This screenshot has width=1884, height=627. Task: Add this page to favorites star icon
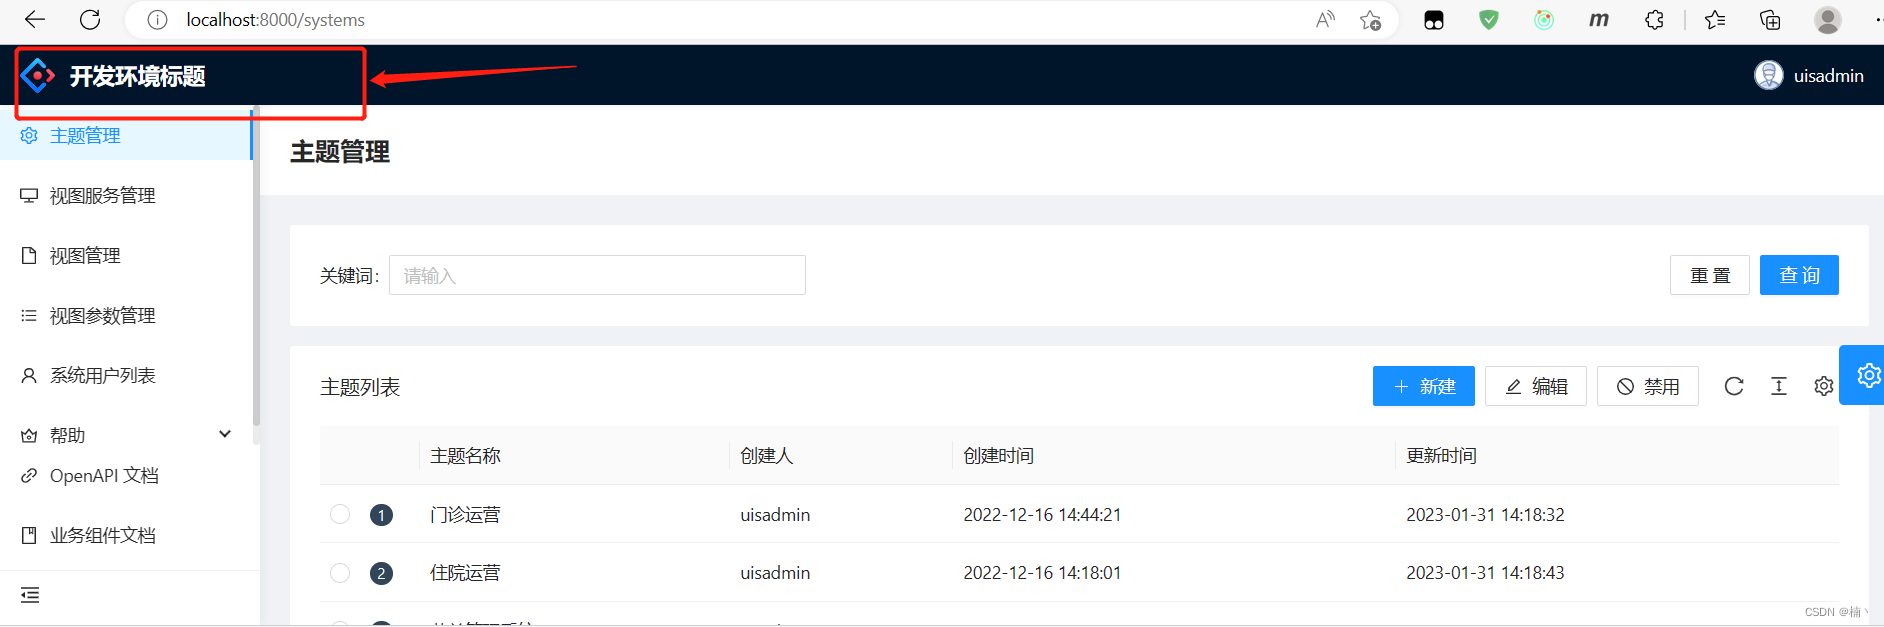click(x=1370, y=20)
